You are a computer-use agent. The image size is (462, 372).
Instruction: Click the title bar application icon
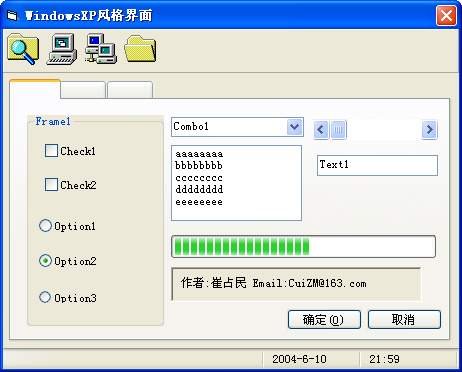pyautogui.click(x=12, y=15)
